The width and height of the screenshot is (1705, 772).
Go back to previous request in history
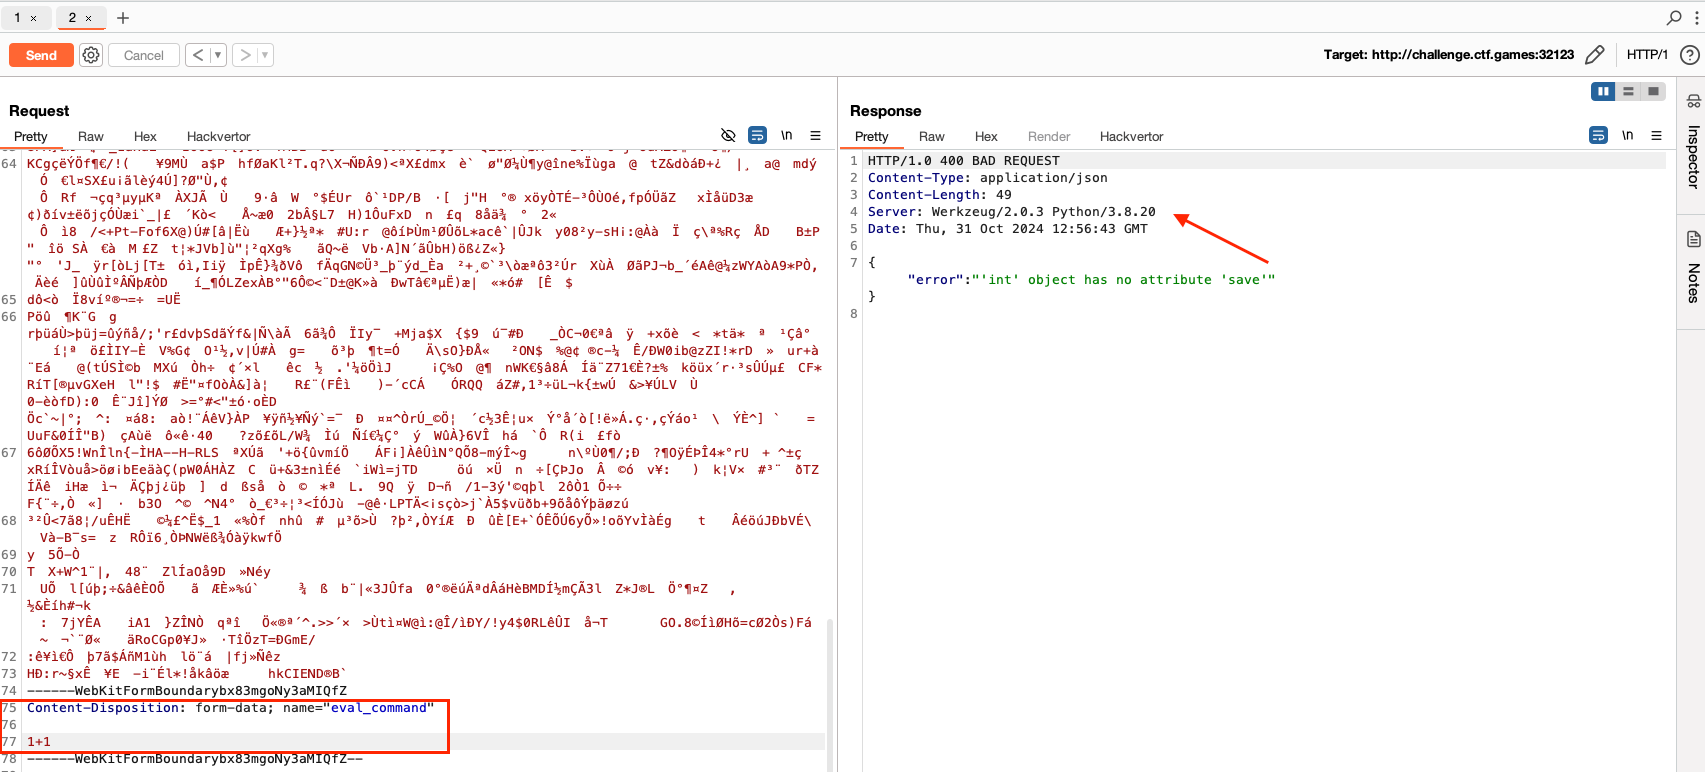coord(198,55)
